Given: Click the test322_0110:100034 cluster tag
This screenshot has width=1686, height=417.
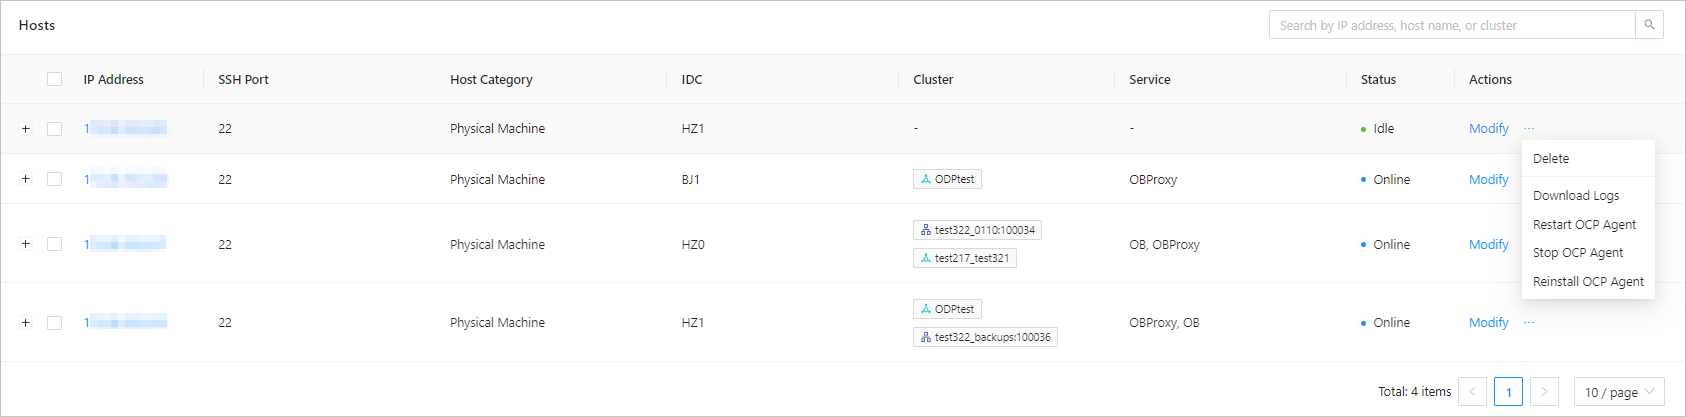Looking at the screenshot, I should point(977,230).
